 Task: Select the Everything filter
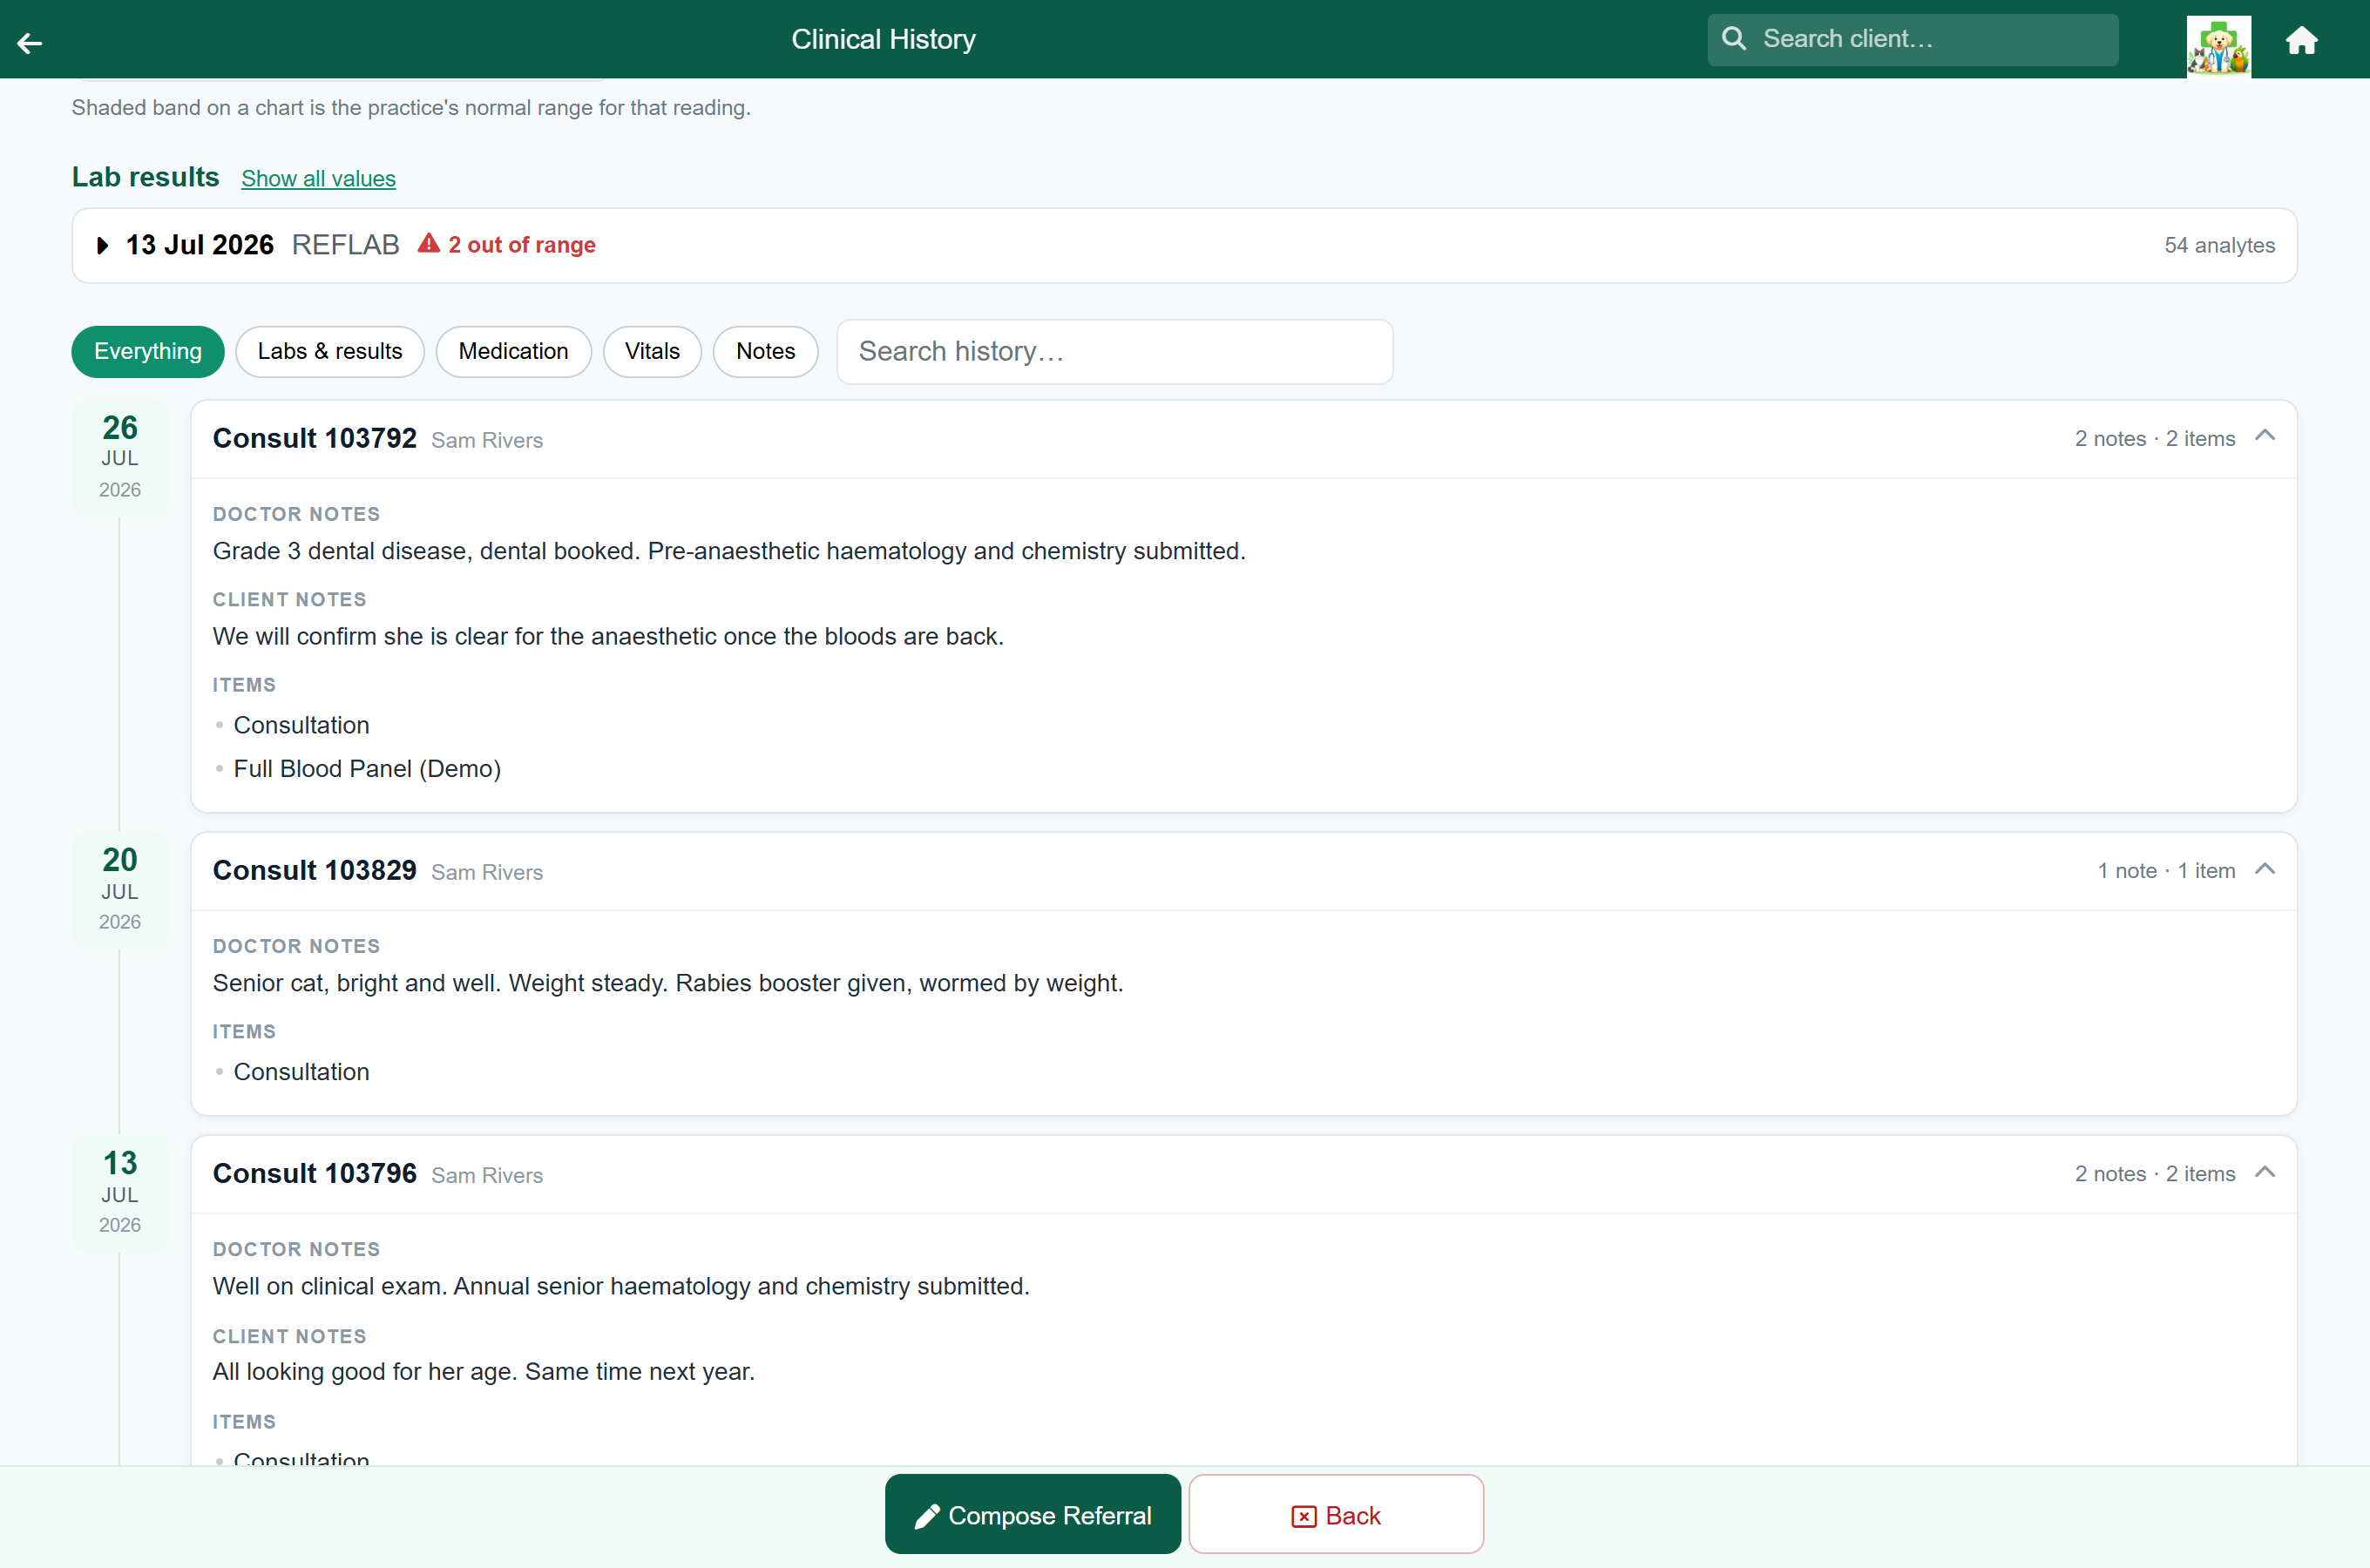148,351
